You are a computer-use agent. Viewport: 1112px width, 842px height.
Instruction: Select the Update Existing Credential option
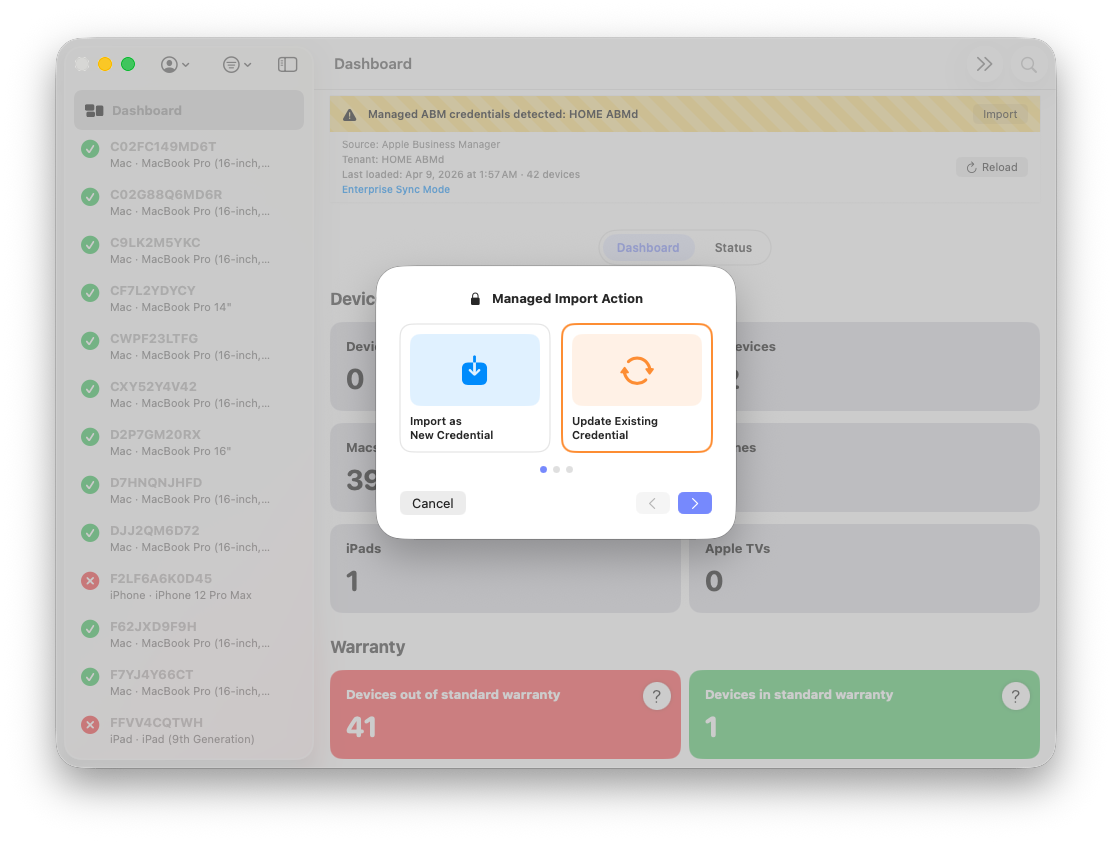[x=637, y=388]
